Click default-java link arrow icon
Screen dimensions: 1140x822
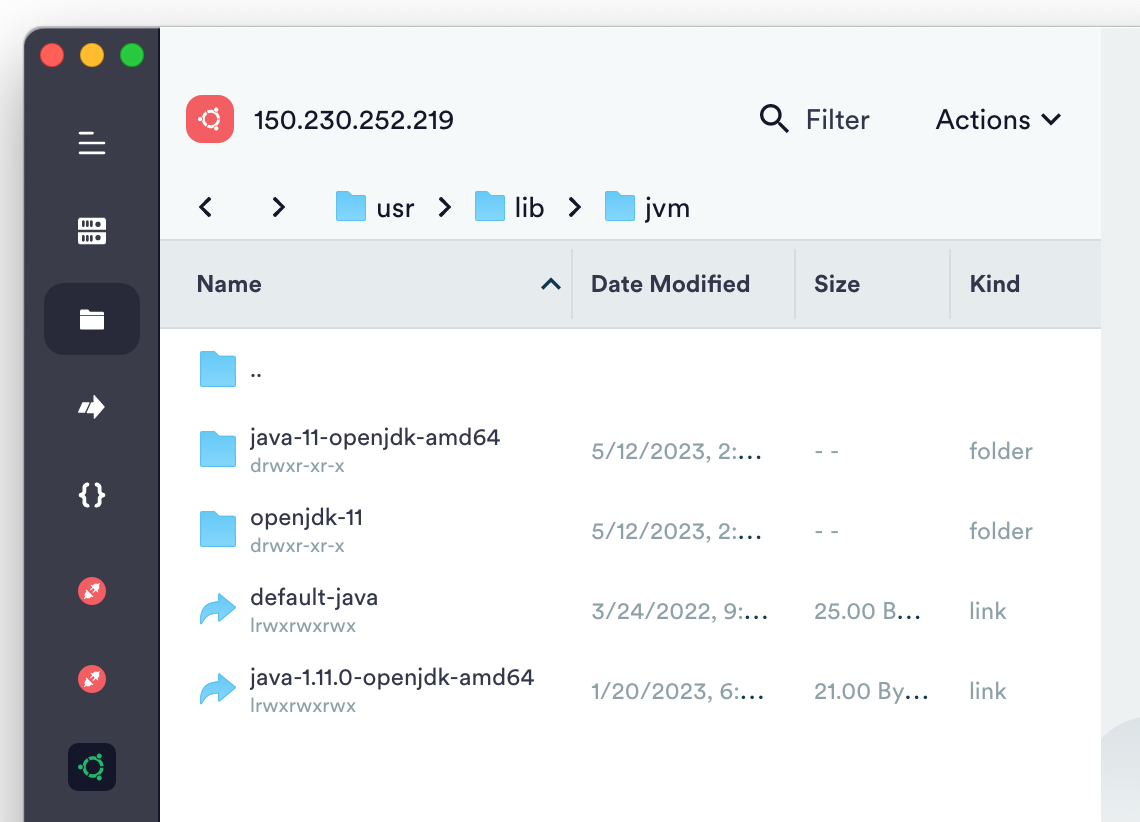(218, 609)
